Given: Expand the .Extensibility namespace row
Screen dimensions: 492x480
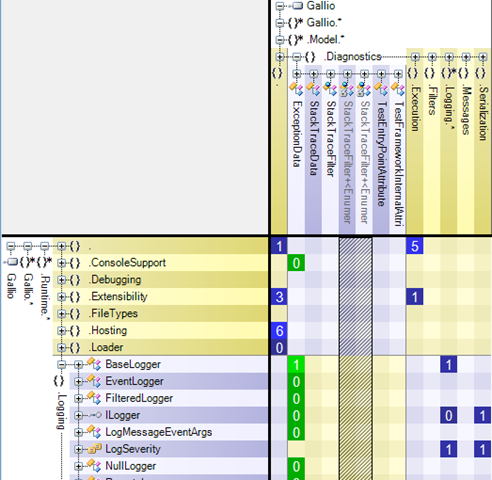Looking at the screenshot, I should point(61,297).
